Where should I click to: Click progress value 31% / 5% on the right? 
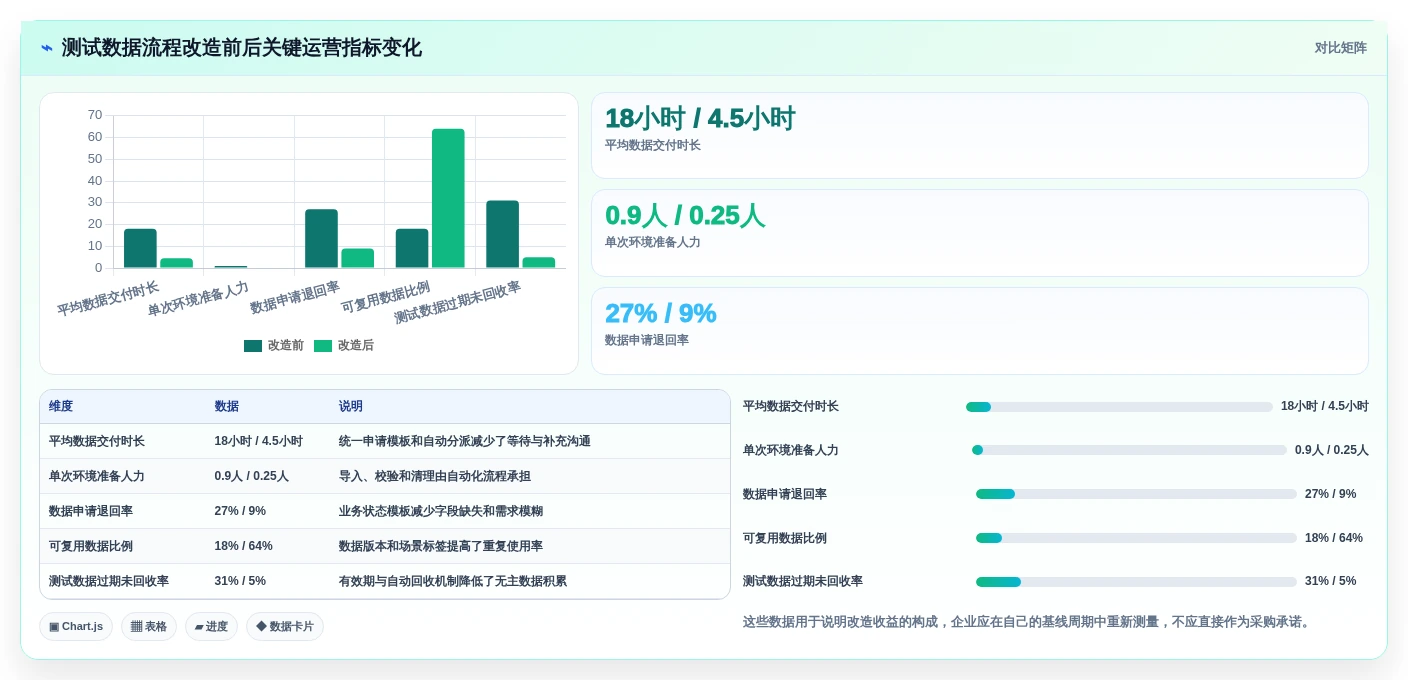click(1331, 581)
